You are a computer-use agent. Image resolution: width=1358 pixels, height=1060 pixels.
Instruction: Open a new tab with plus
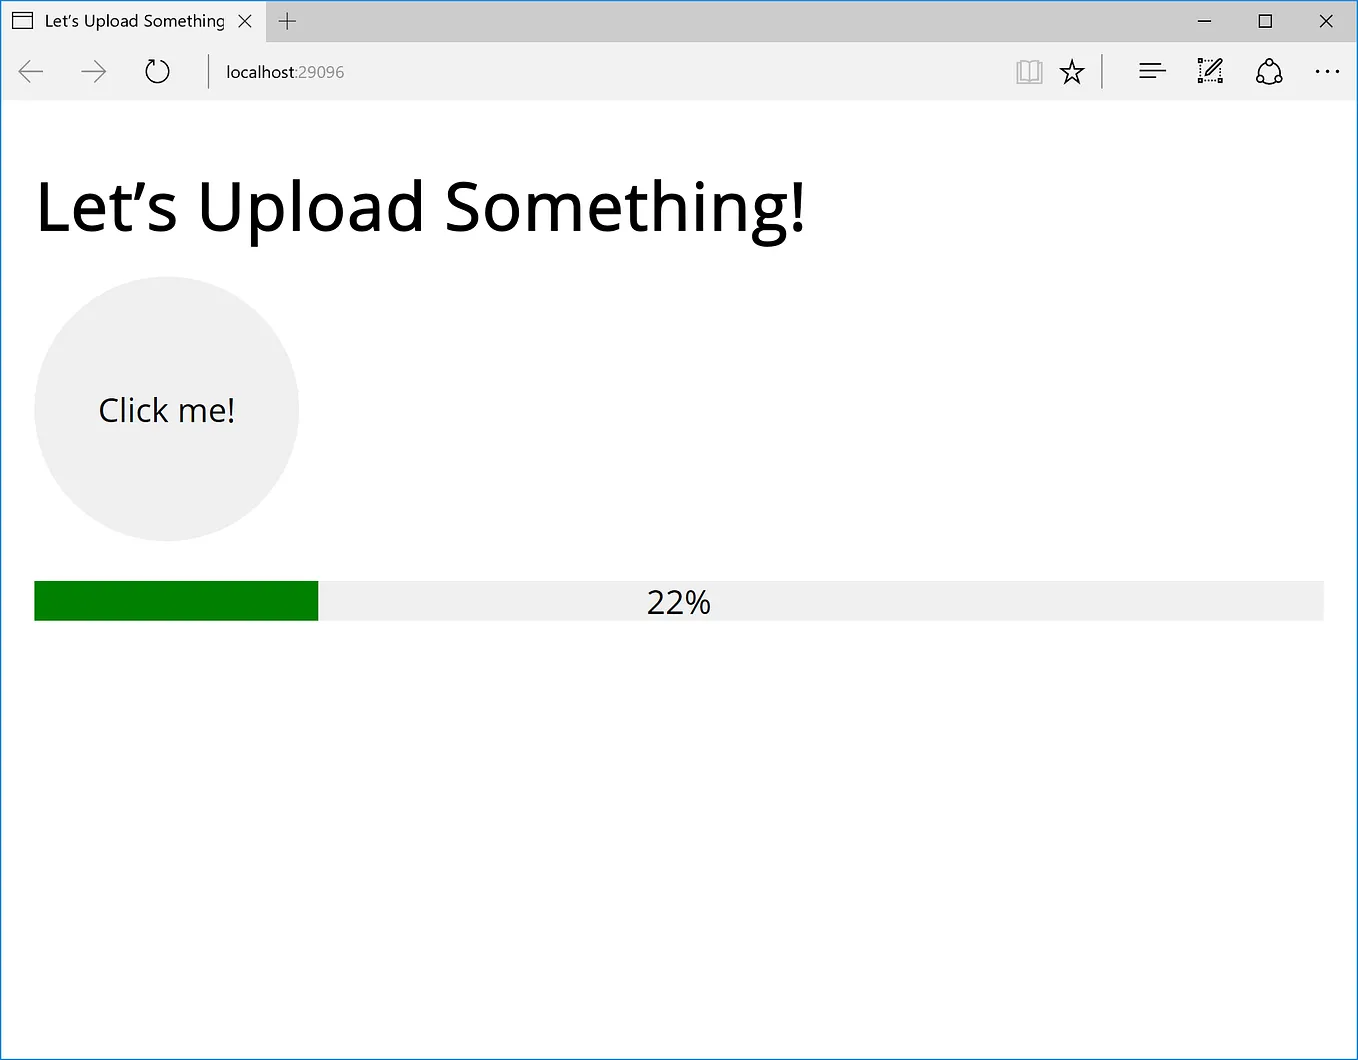point(287,21)
